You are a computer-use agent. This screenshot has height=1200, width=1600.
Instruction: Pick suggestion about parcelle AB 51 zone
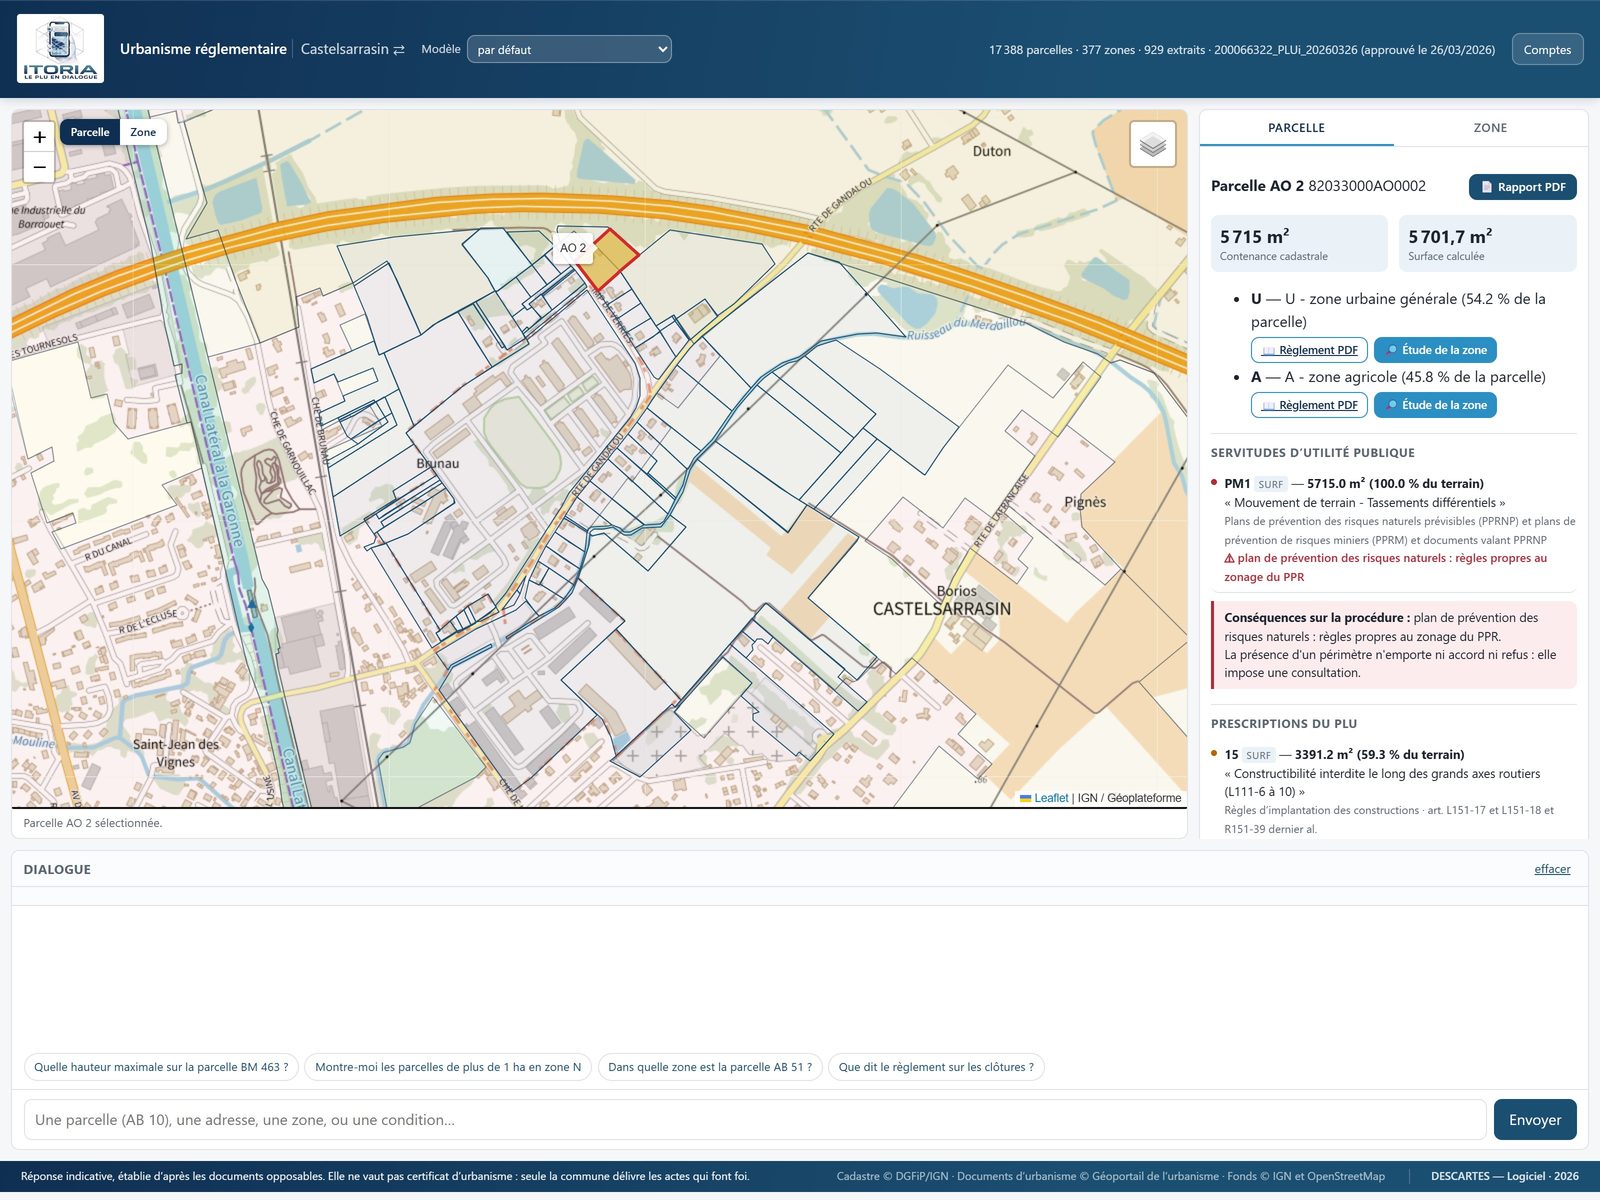710,1067
